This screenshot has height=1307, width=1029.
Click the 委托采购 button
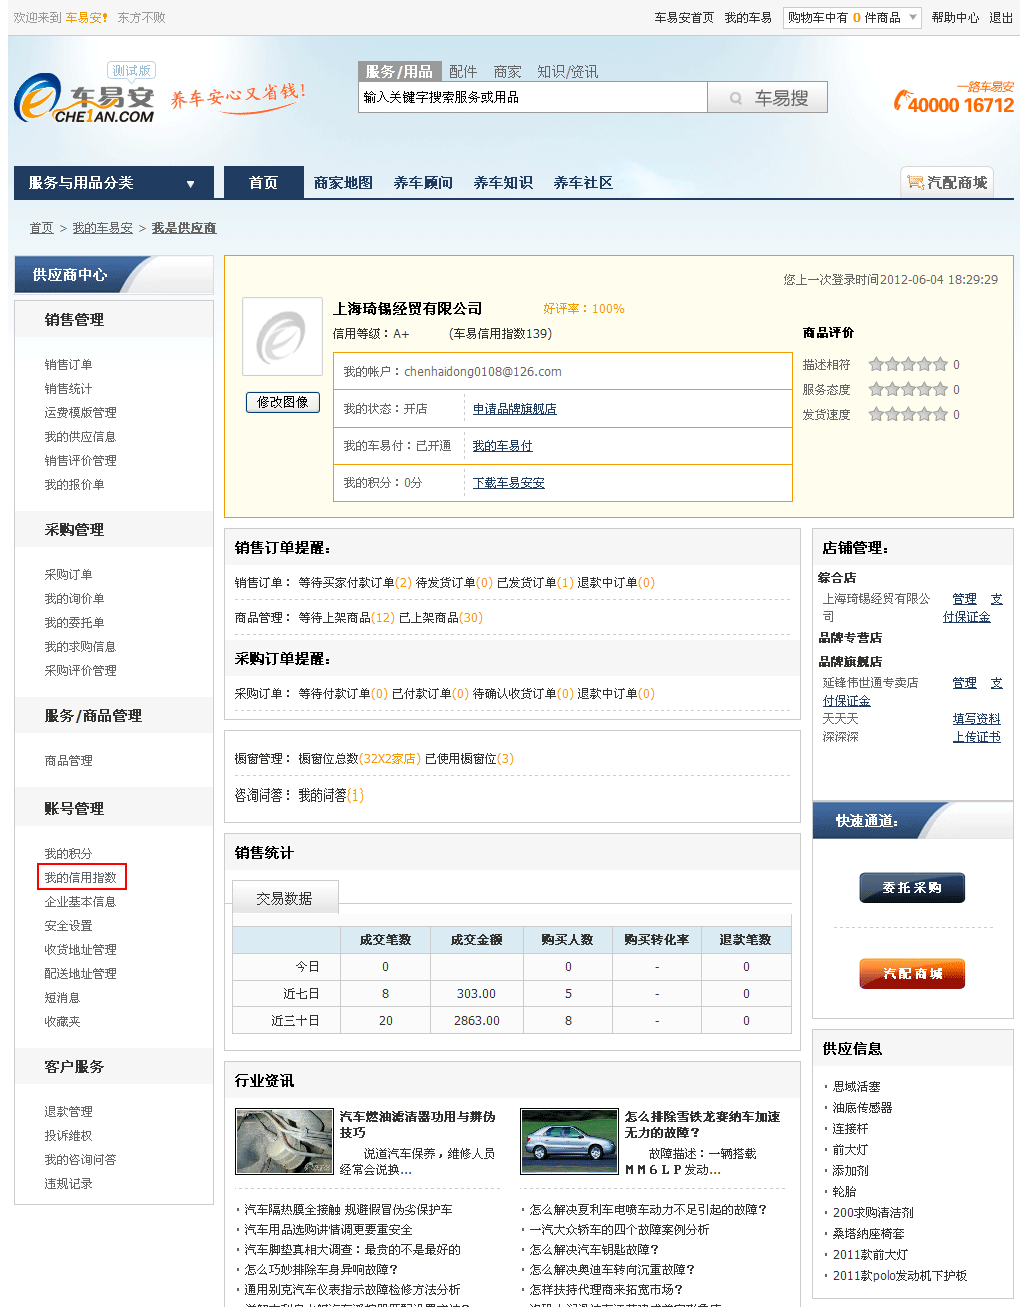[x=912, y=888]
